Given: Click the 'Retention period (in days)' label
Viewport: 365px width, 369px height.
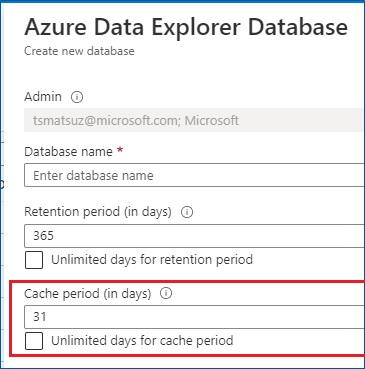Looking at the screenshot, I should (98, 212).
